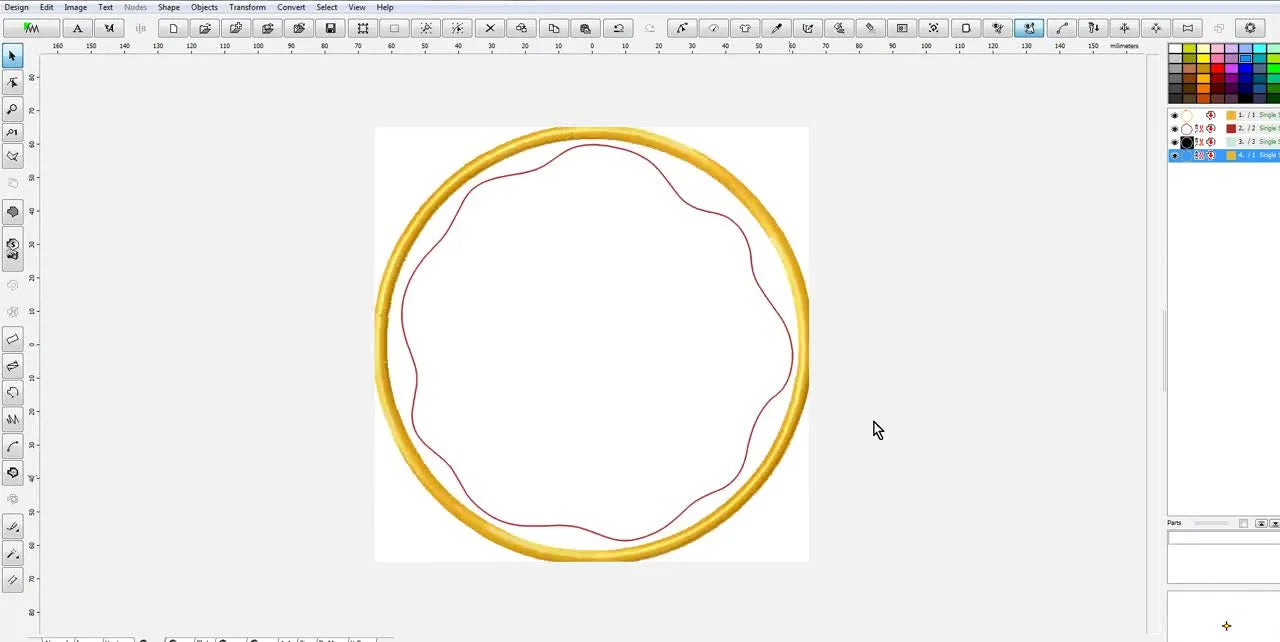Screen dimensions: 1280x642
Task: Create a new blank design
Action: click(x=173, y=28)
